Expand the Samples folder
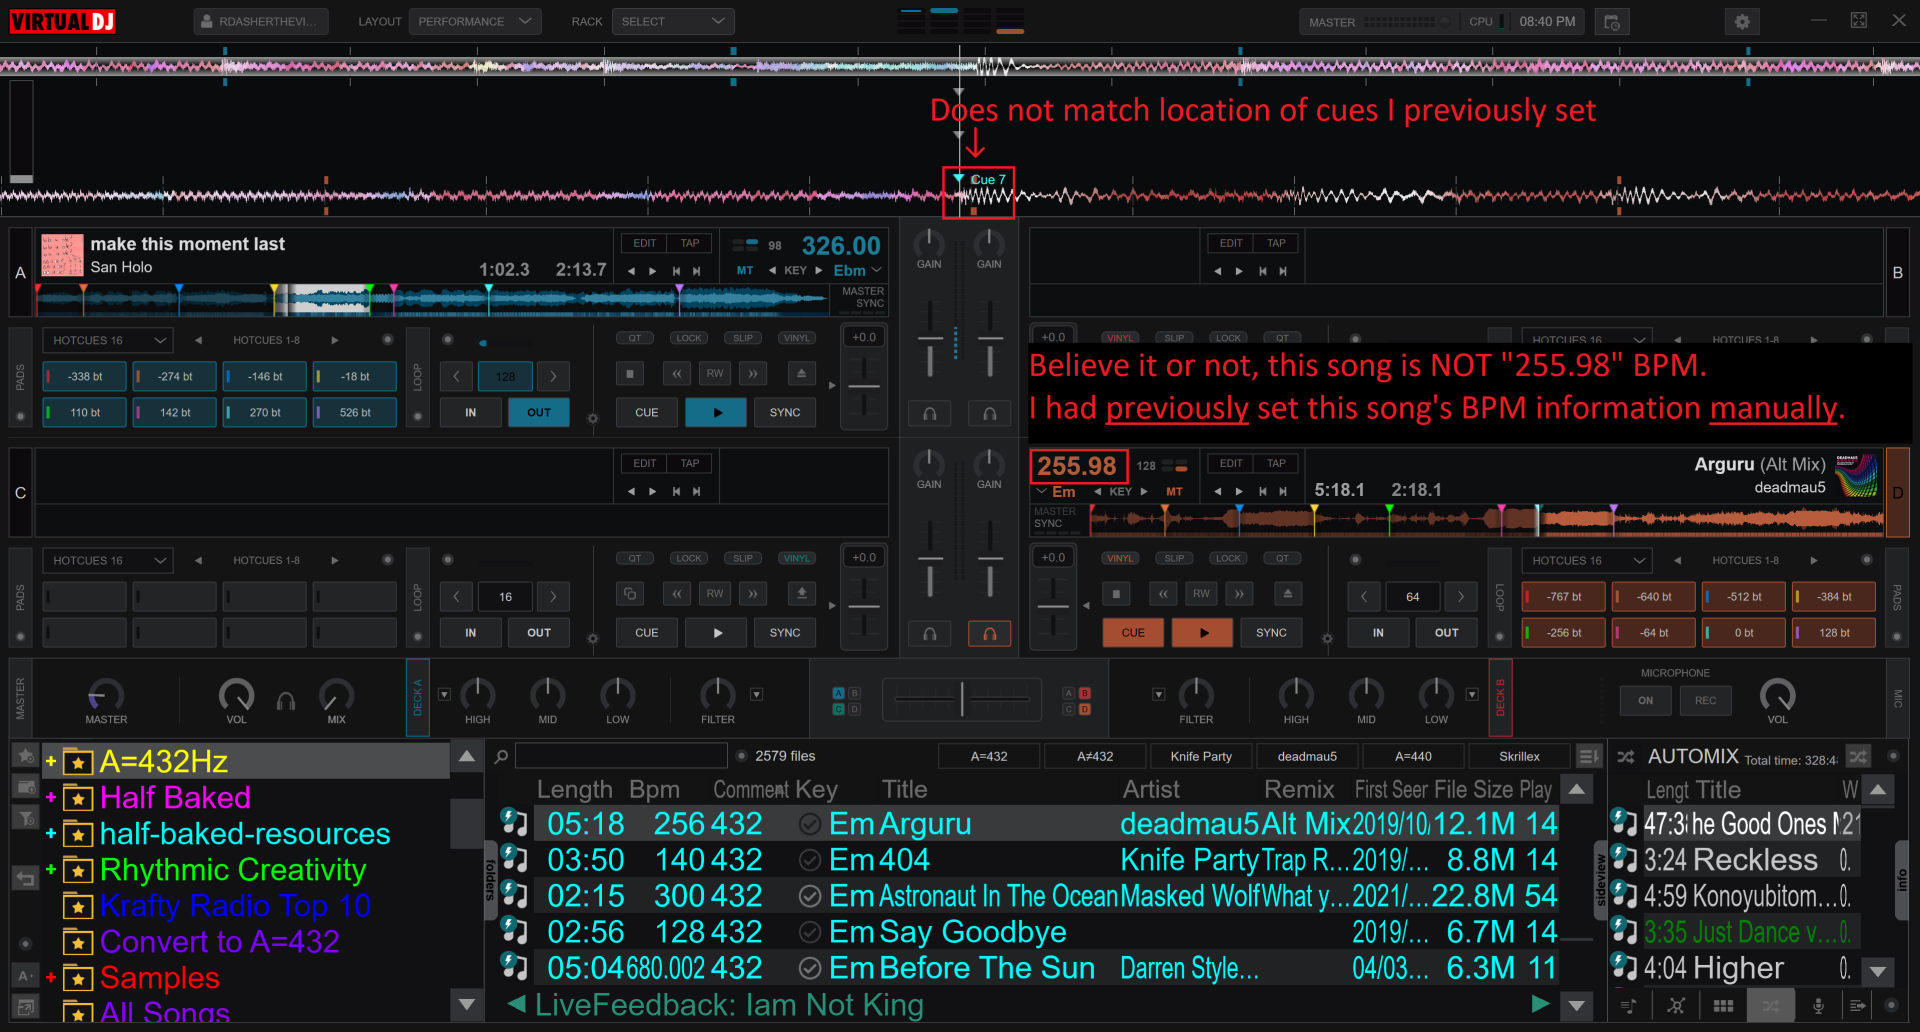This screenshot has height=1032, width=1920. tap(50, 978)
